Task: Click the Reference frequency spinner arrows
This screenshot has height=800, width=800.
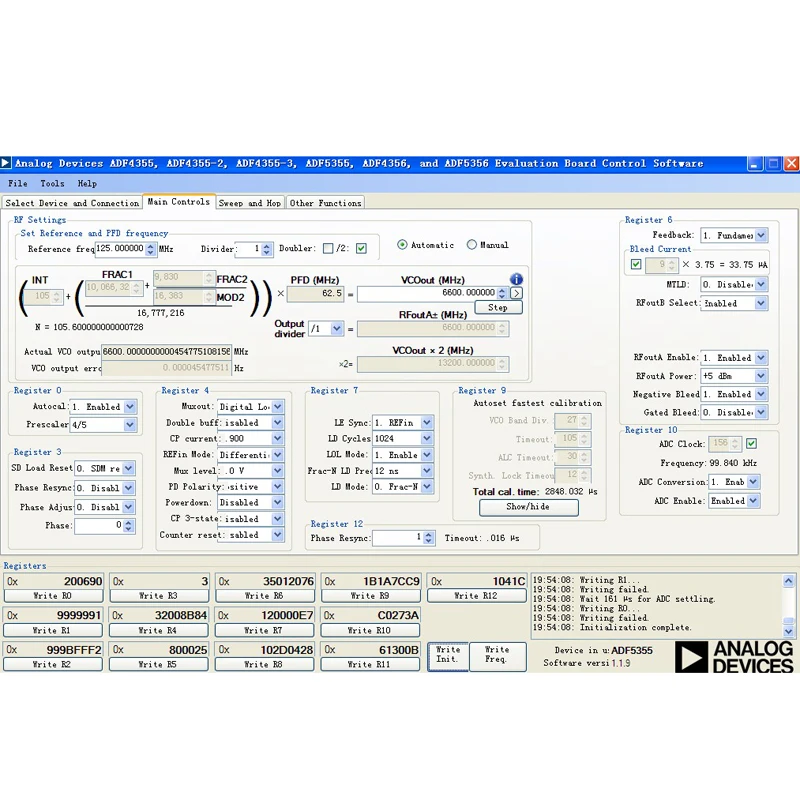Action: coord(150,249)
